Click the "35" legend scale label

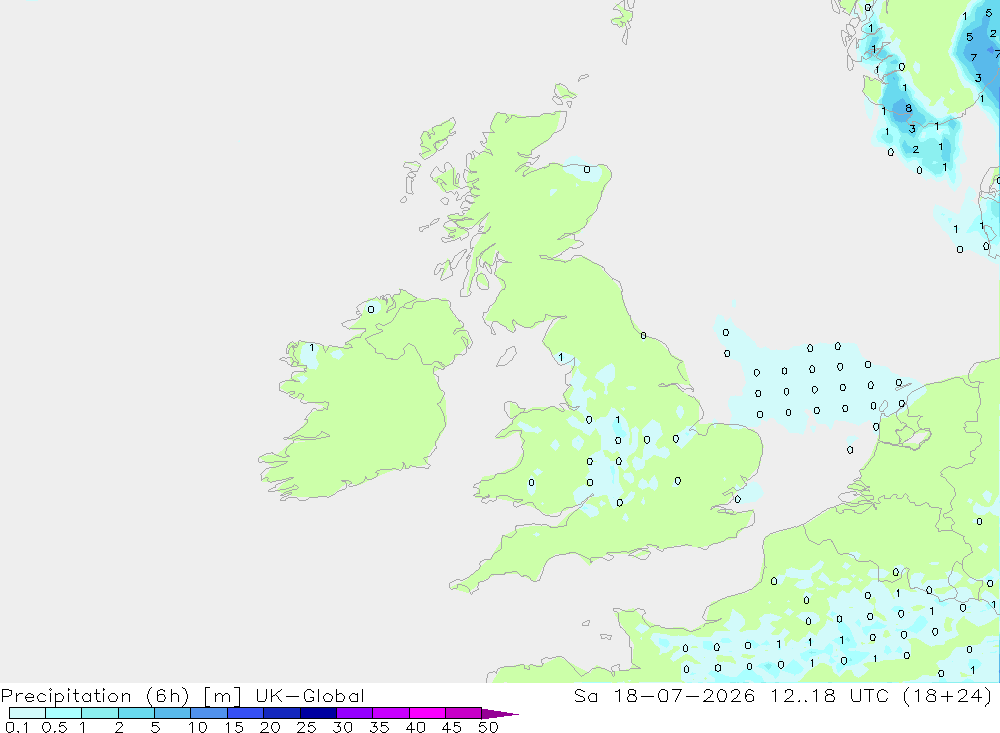(x=379, y=727)
